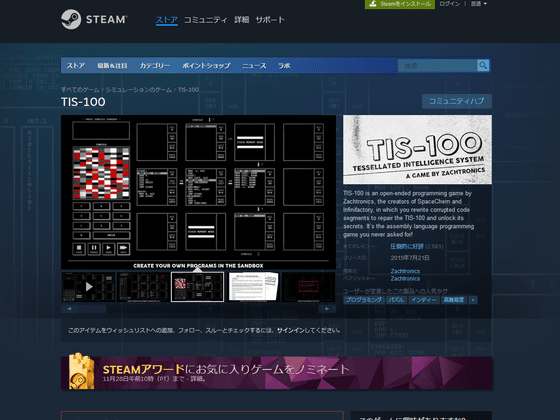
Task: Open the language dropdown at top
Action: click(x=479, y=4)
